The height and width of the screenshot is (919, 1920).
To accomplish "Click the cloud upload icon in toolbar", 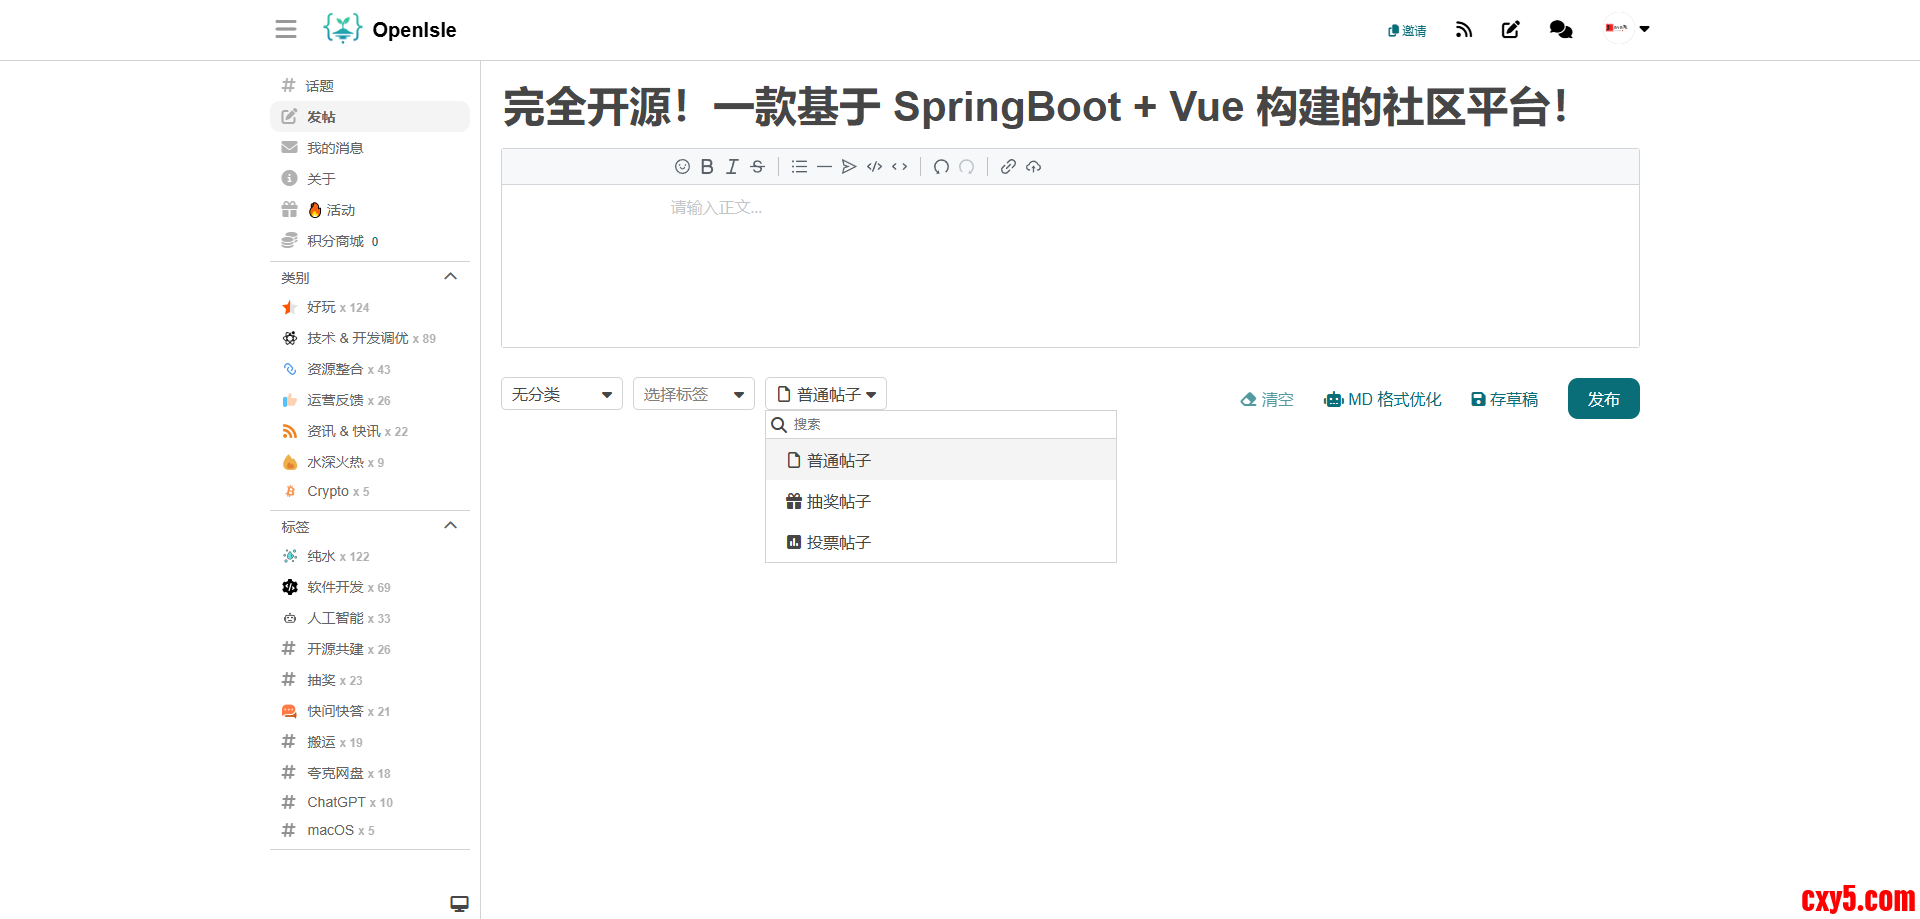I will [1034, 167].
